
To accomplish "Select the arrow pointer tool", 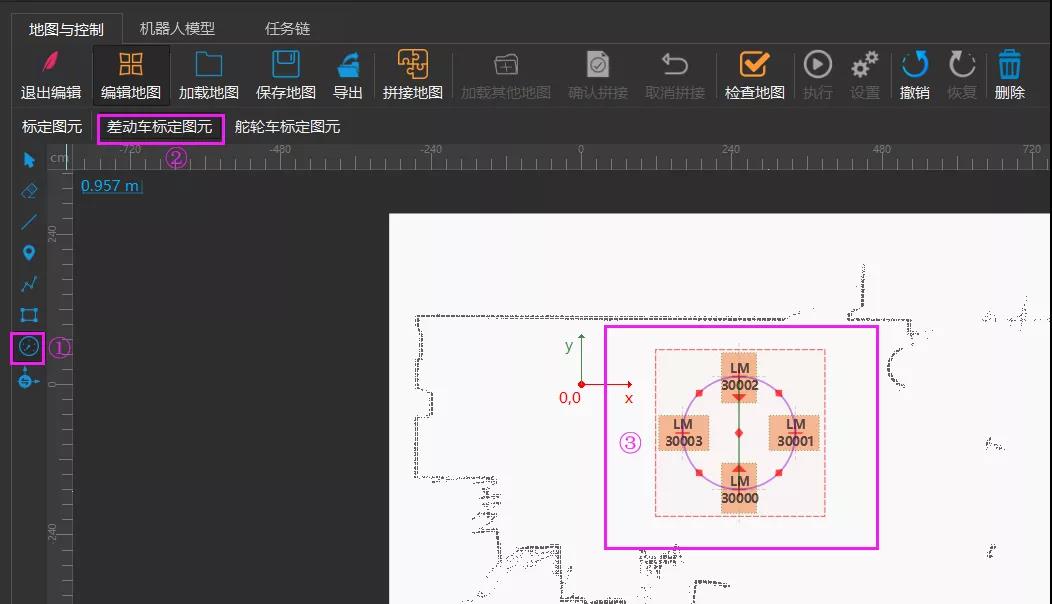I will click(28, 160).
